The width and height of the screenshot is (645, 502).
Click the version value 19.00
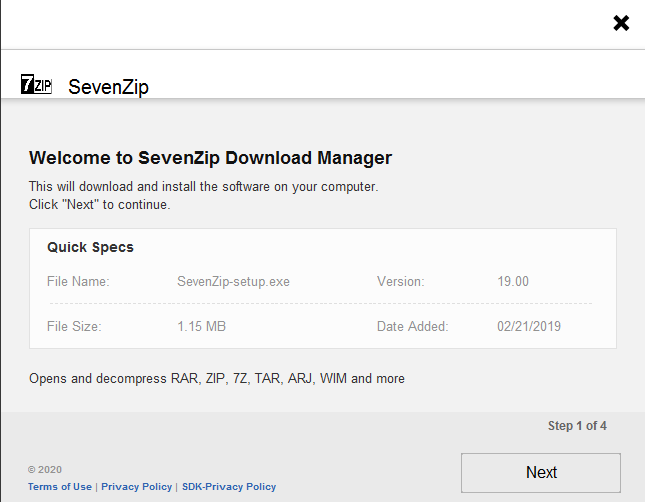pos(513,281)
